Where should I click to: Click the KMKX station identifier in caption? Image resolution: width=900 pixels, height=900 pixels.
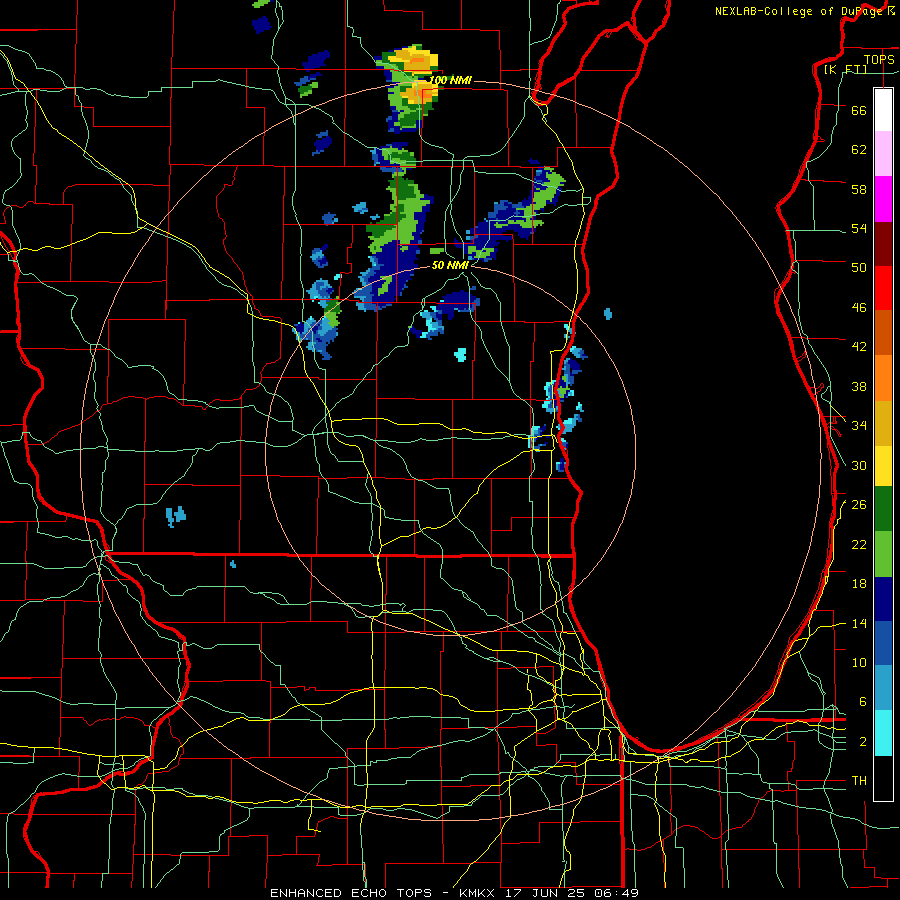coord(479,893)
